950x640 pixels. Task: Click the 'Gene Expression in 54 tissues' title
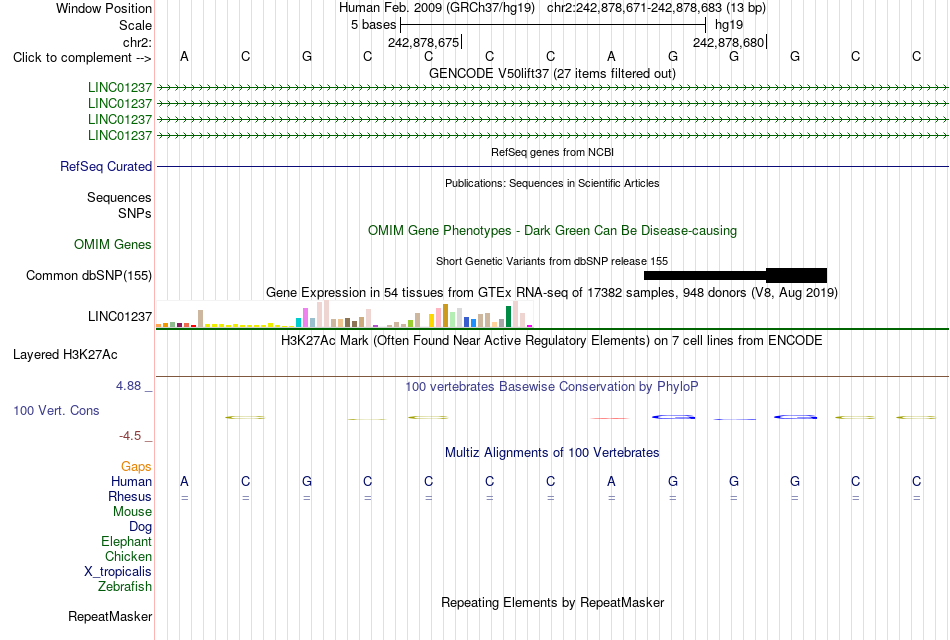(552, 293)
